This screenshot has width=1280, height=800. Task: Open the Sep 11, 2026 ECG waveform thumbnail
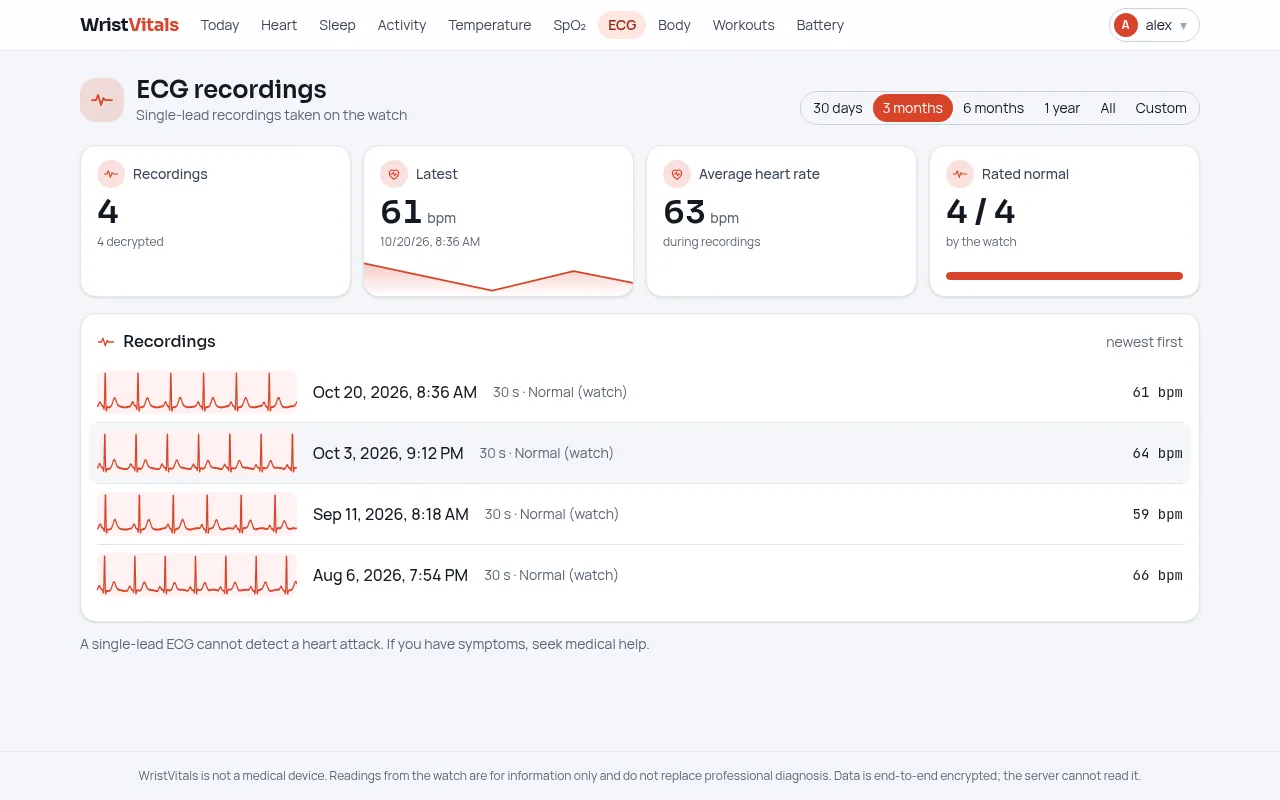pos(197,514)
